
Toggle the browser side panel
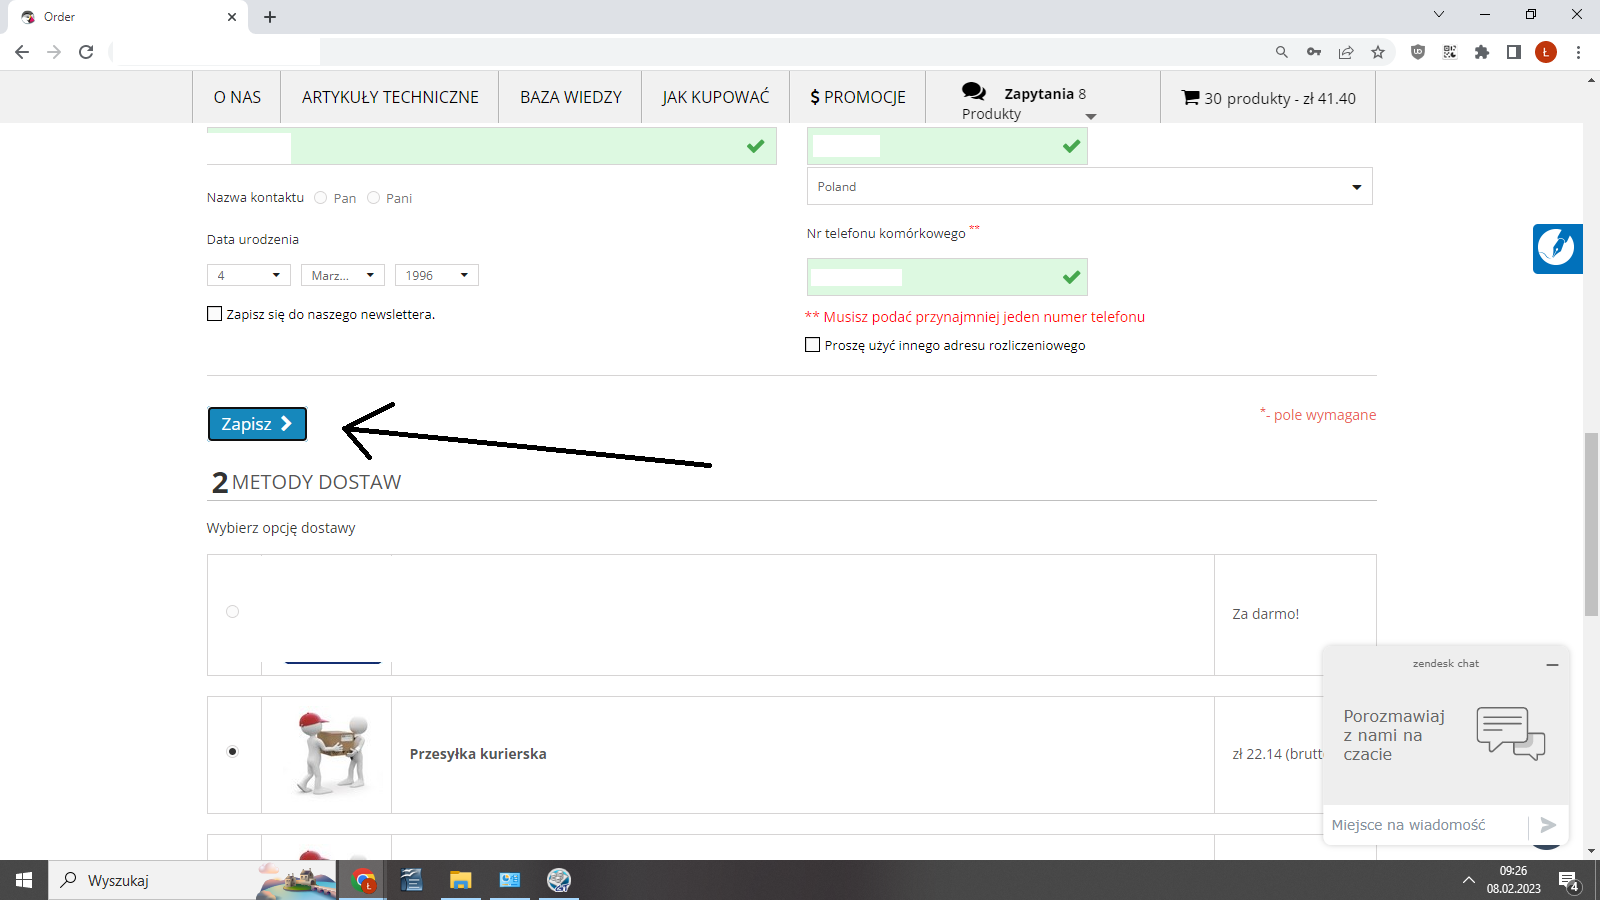click(x=1514, y=52)
